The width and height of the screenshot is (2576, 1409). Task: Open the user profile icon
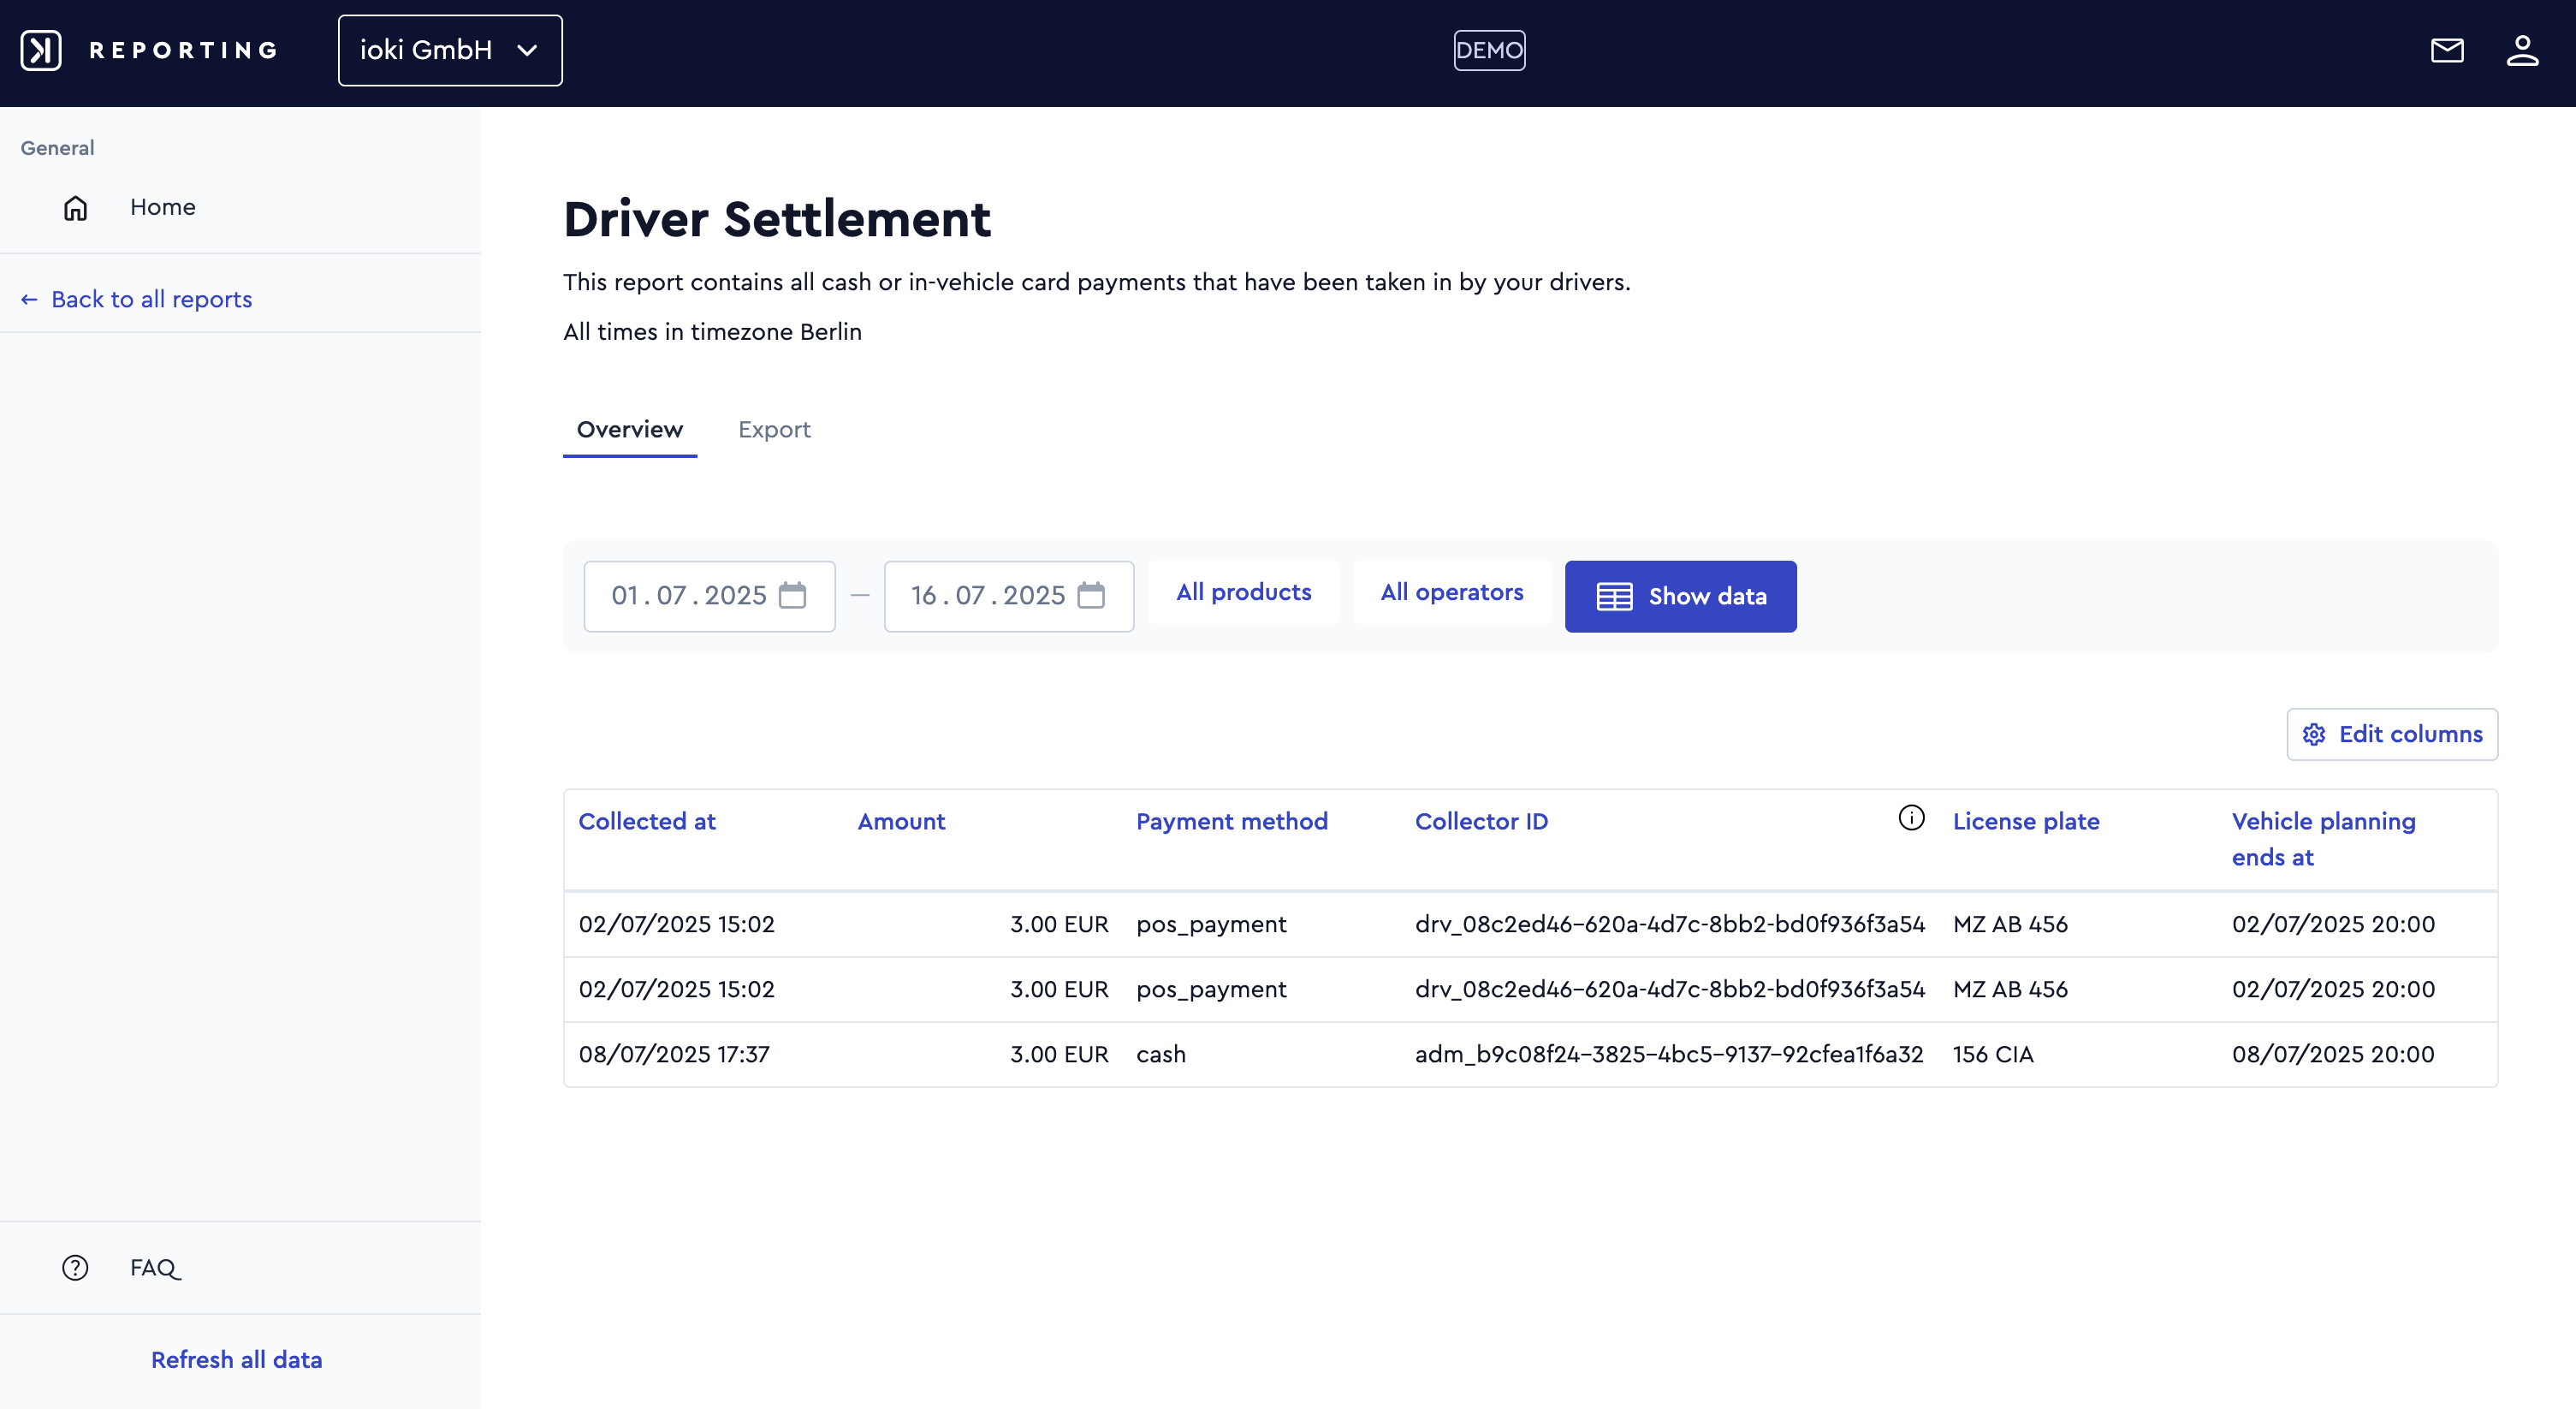tap(2522, 50)
